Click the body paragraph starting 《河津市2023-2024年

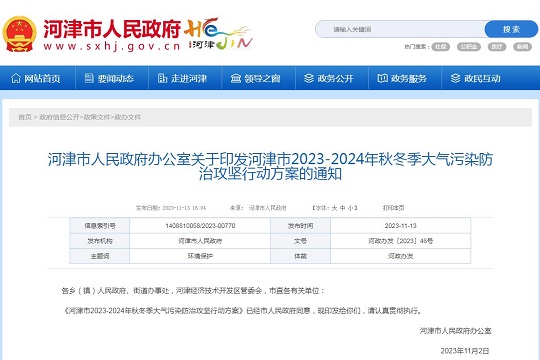(242, 311)
